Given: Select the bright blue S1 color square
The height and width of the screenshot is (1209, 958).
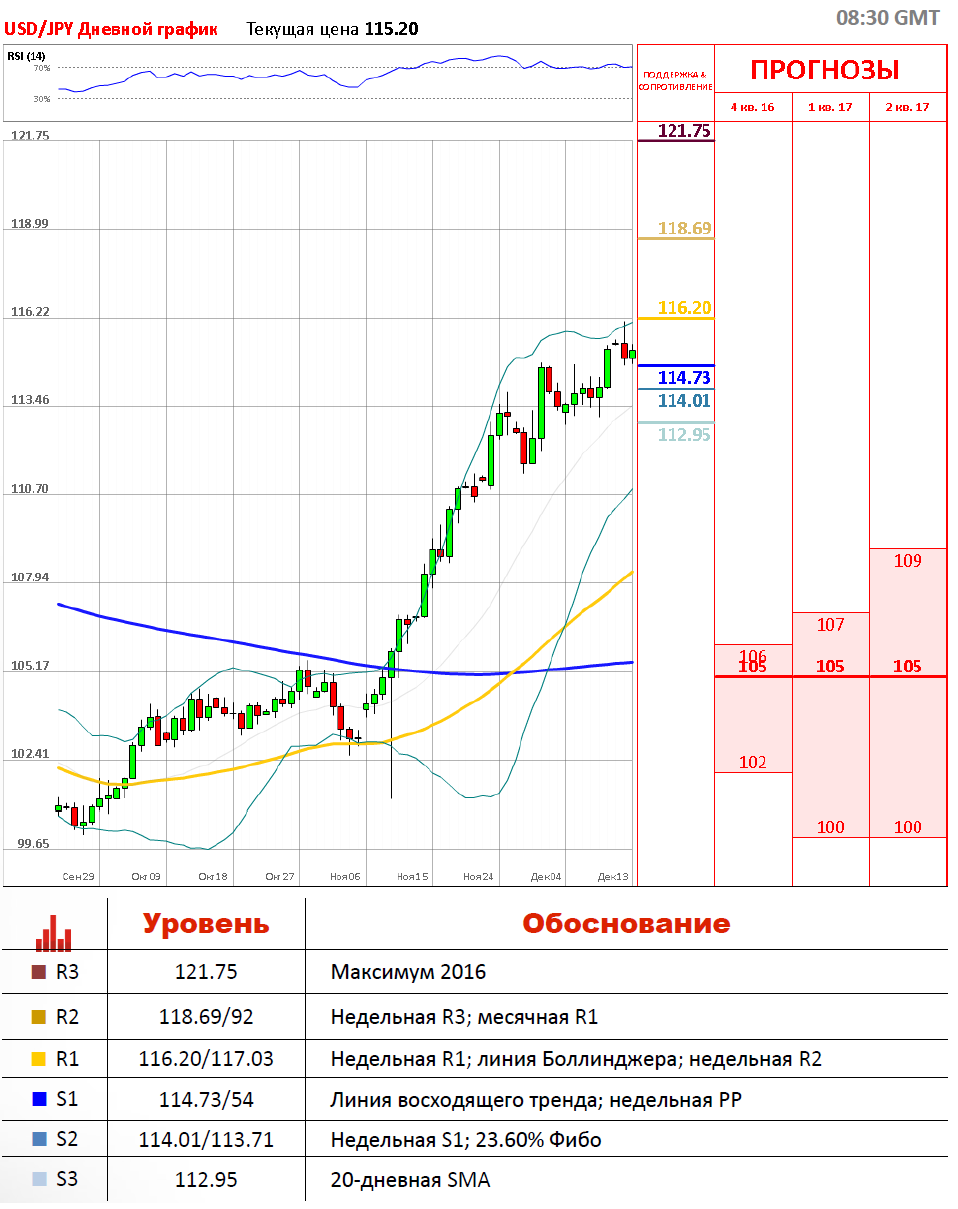Looking at the screenshot, I should (x=39, y=1099).
